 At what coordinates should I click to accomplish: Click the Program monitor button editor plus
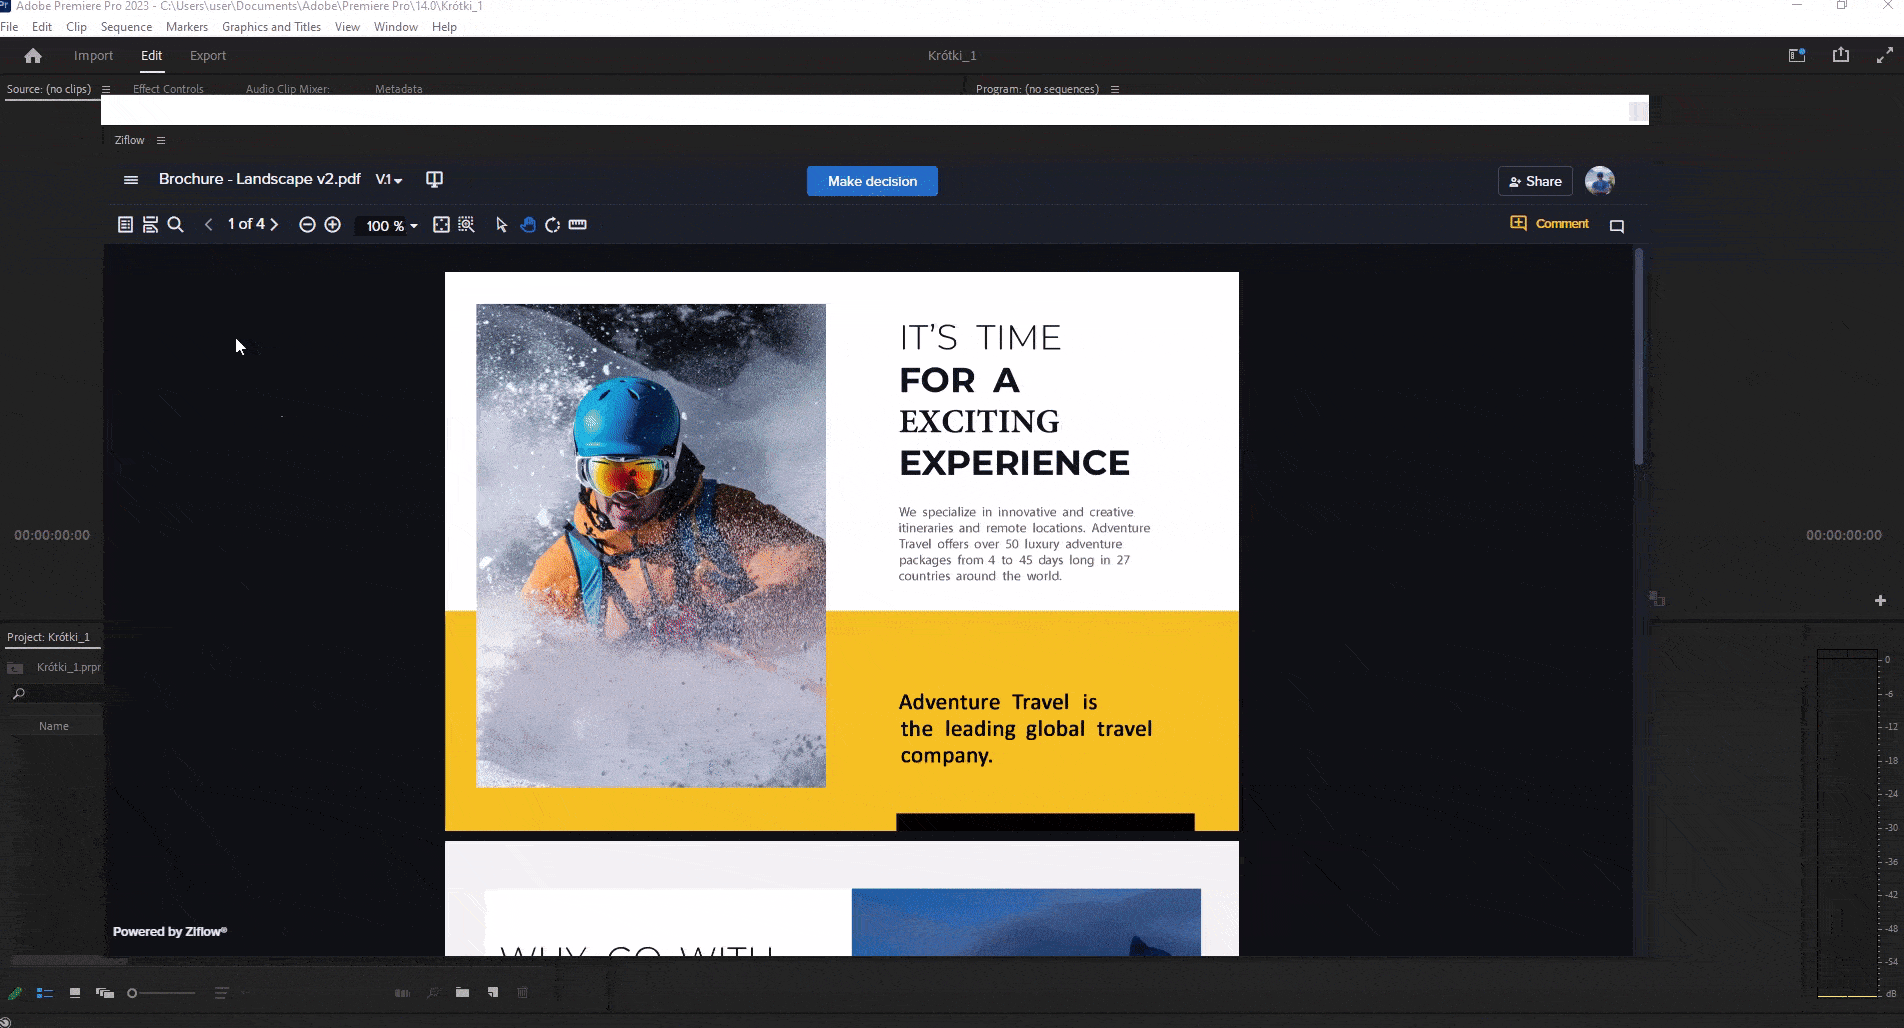click(x=1880, y=601)
